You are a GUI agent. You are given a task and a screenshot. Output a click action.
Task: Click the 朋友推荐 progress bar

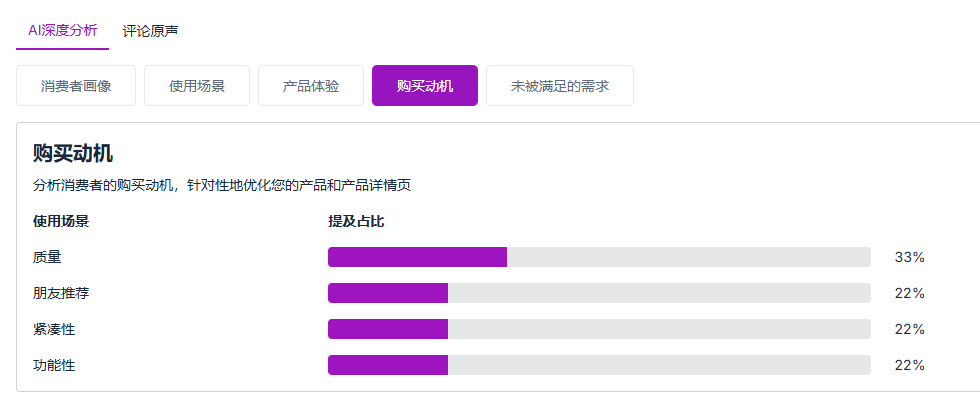coord(599,293)
